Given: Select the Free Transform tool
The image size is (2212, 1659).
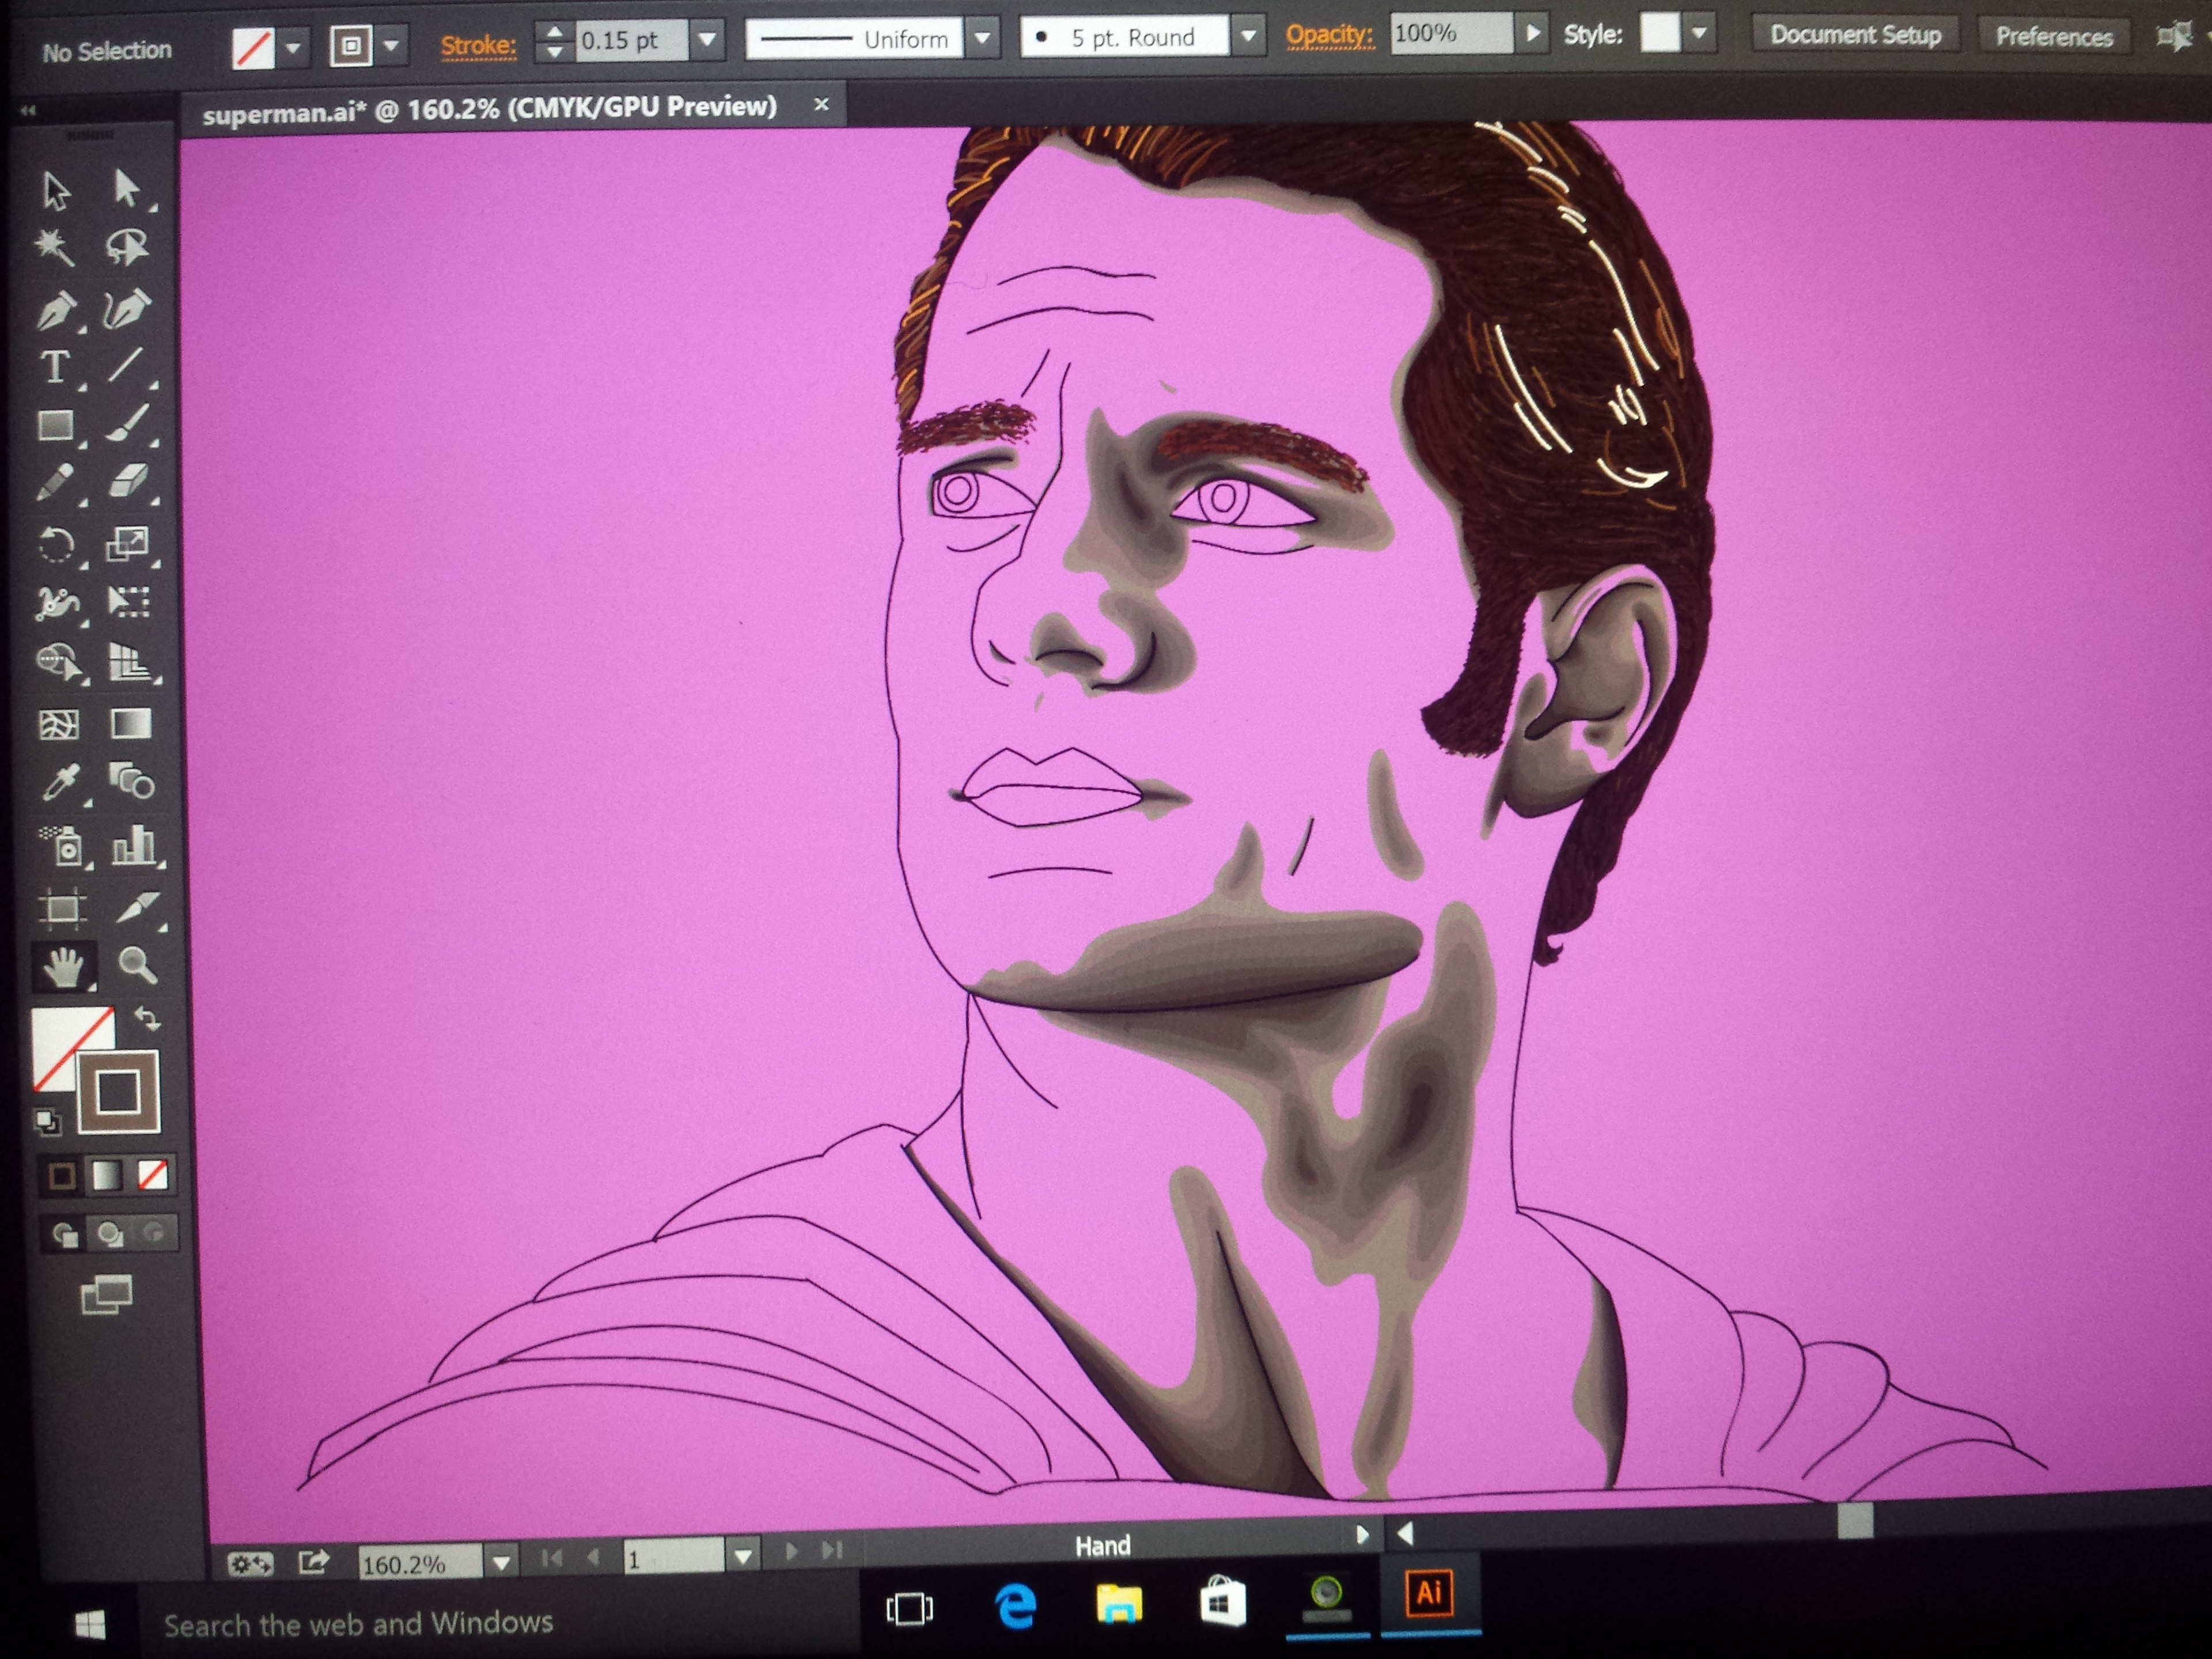Looking at the screenshot, I should [129, 602].
